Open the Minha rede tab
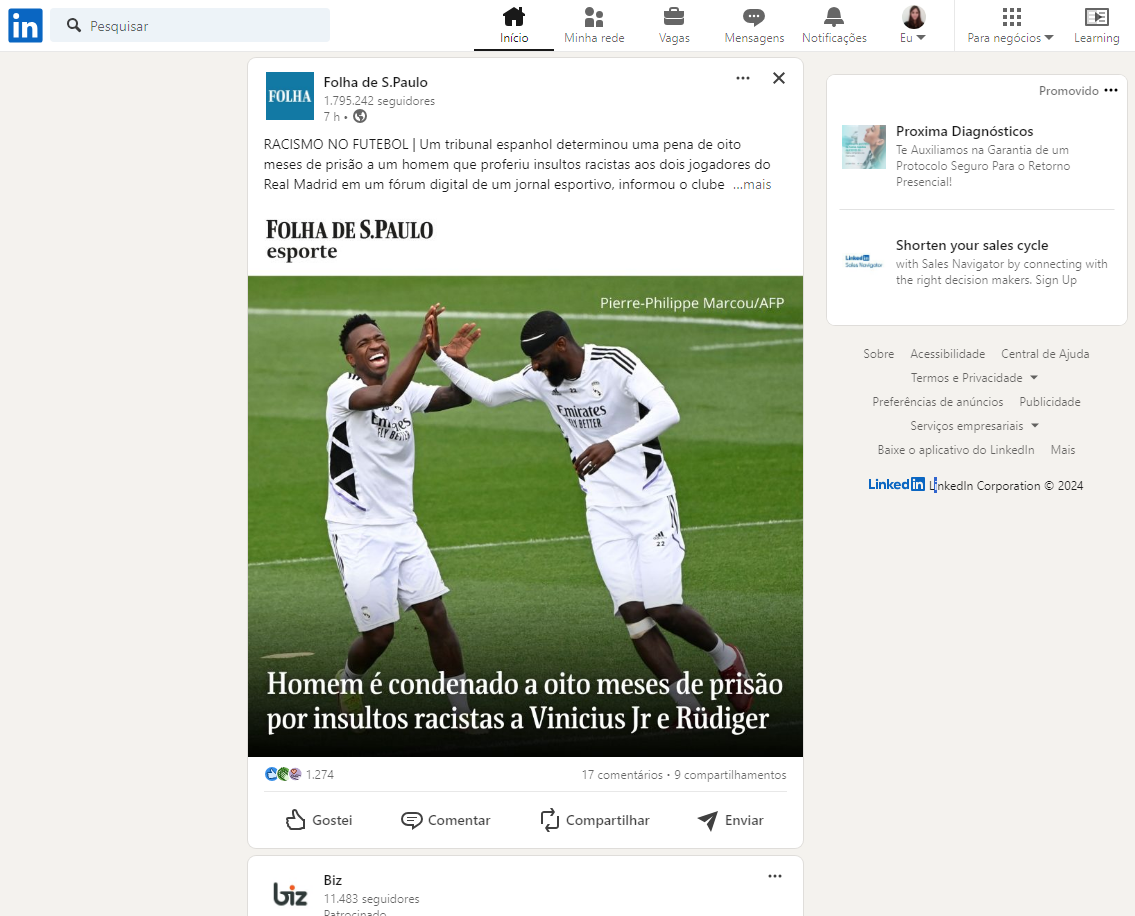This screenshot has width=1135, height=916. click(x=594, y=25)
